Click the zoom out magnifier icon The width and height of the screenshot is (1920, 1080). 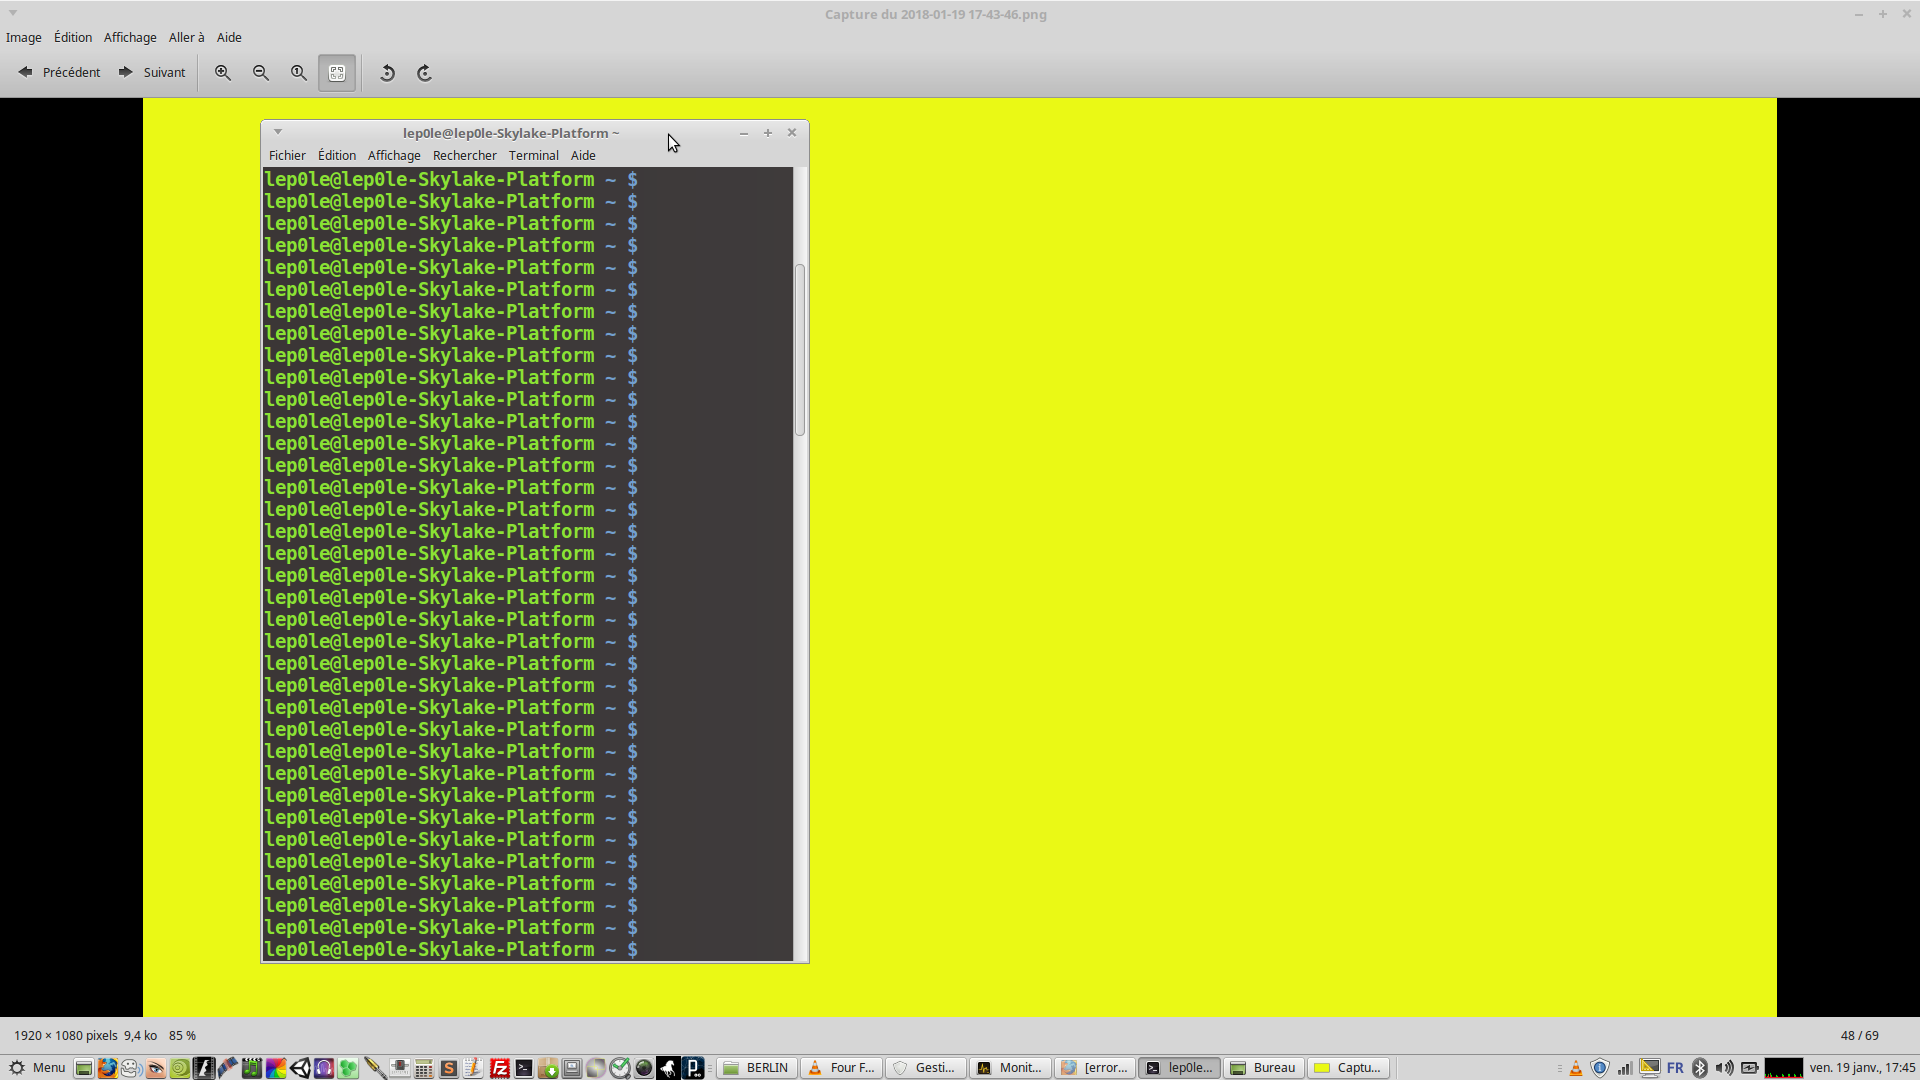coord(261,73)
